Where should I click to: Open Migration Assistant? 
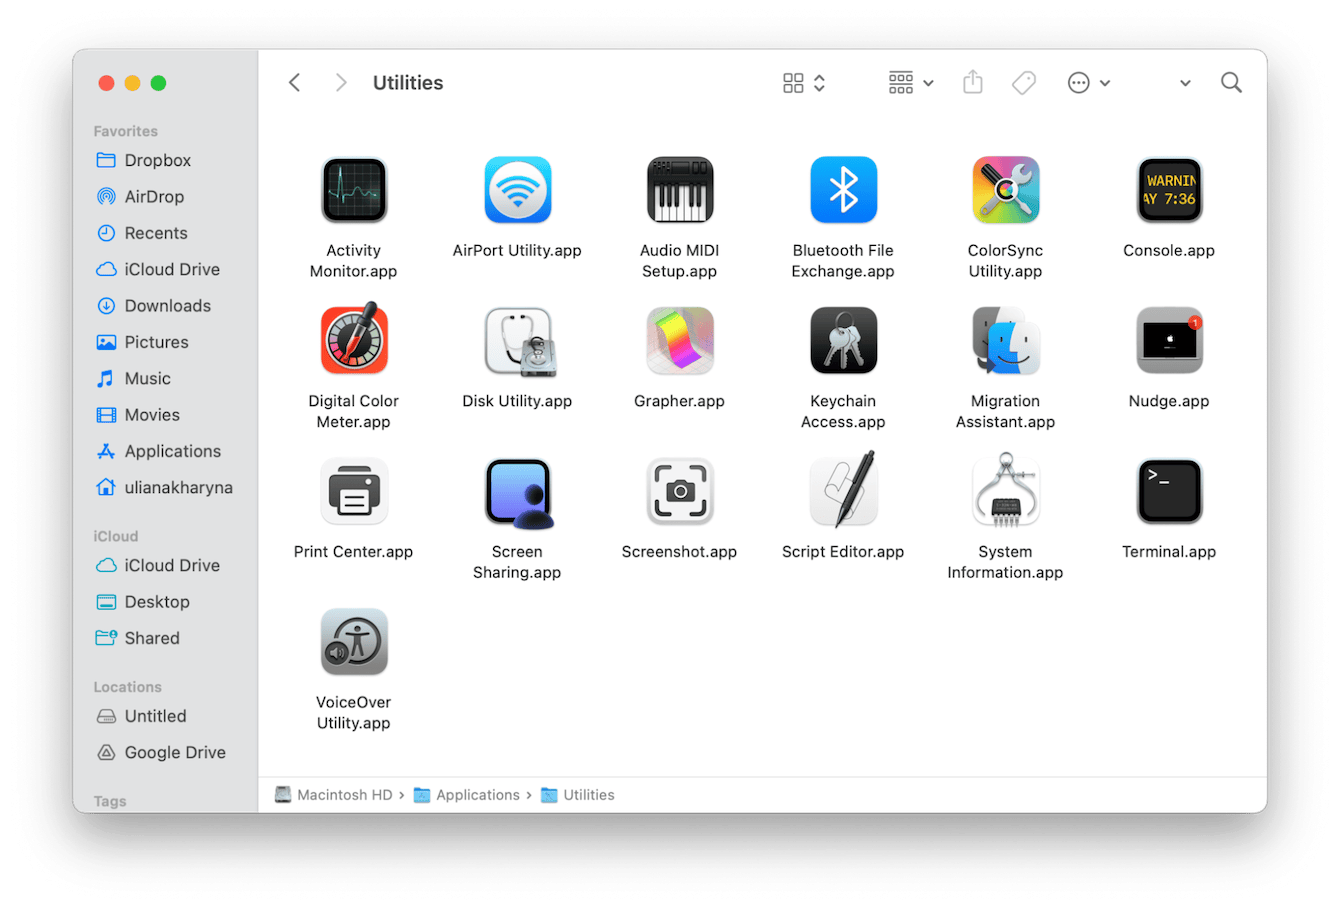pyautogui.click(x=1005, y=340)
